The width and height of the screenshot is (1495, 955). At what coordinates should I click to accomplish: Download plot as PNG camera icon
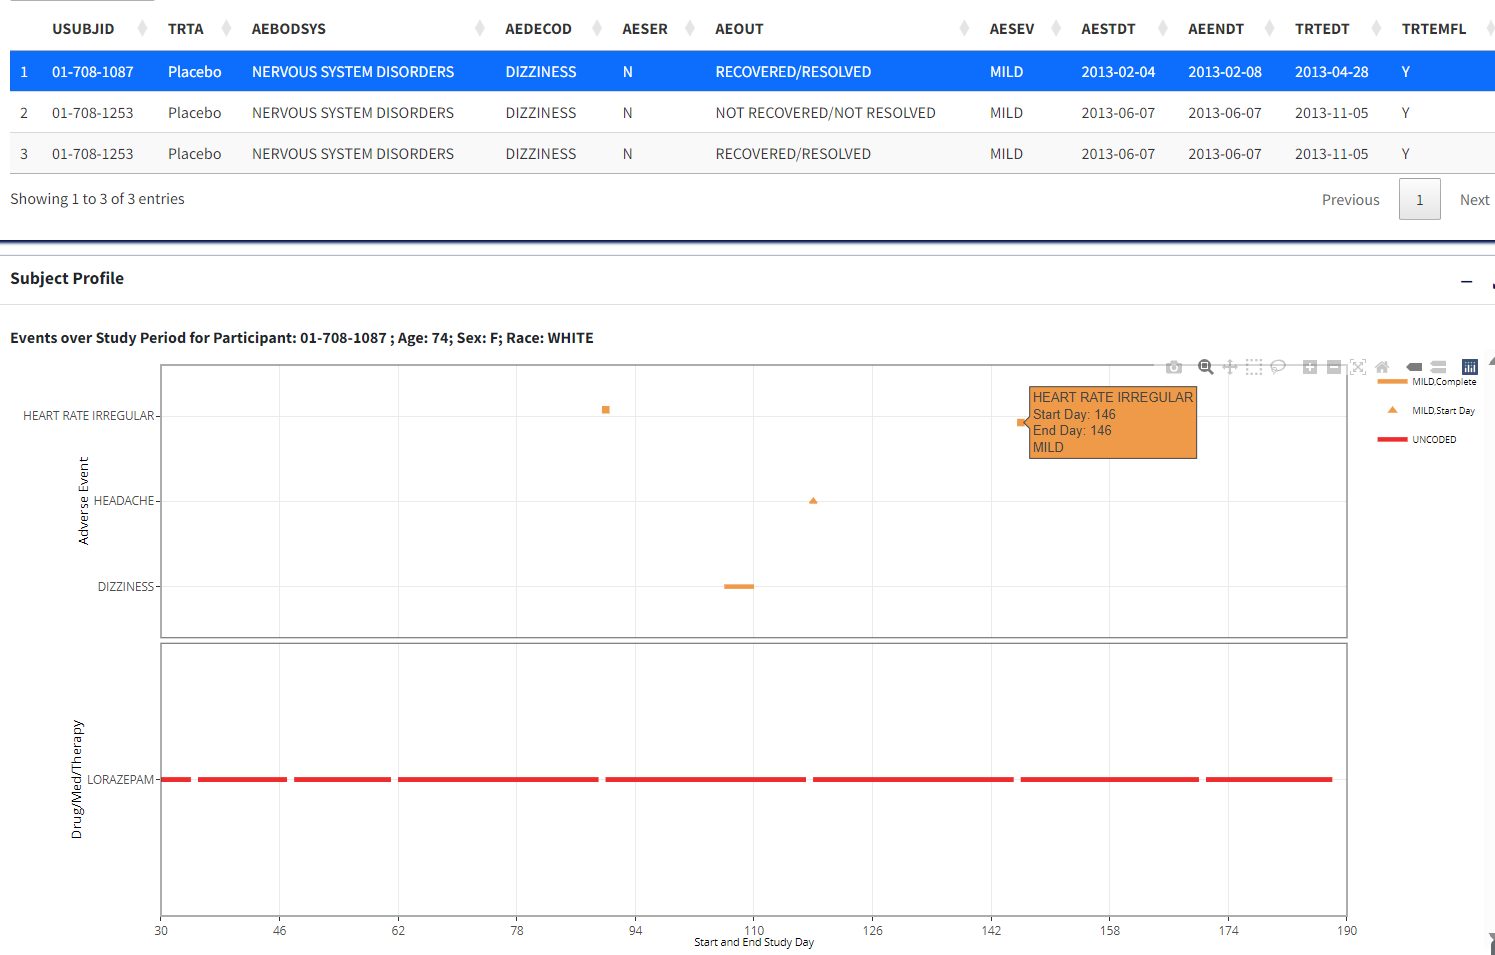(1174, 367)
